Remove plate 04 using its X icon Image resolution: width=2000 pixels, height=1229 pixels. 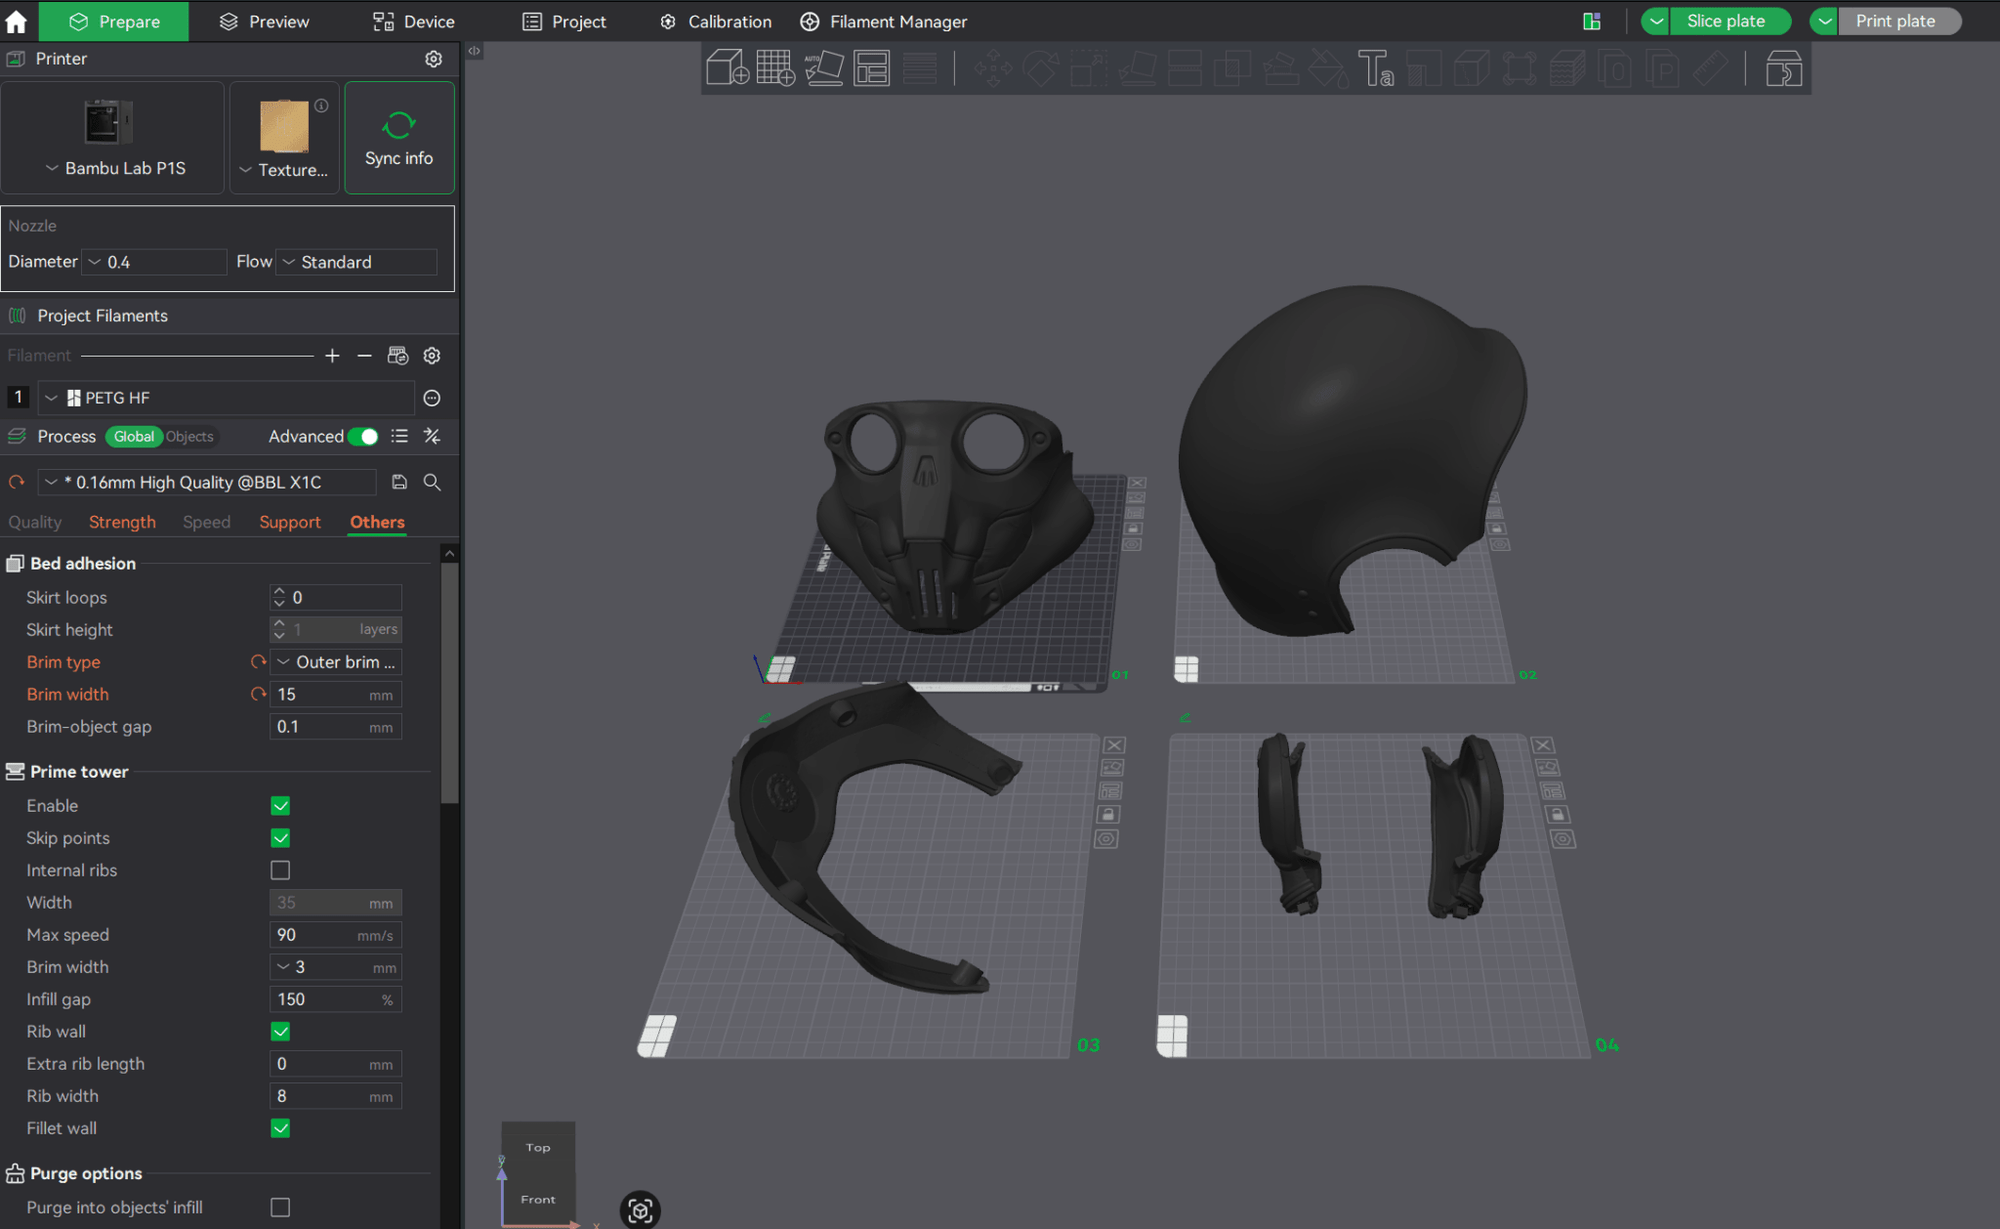click(1543, 745)
